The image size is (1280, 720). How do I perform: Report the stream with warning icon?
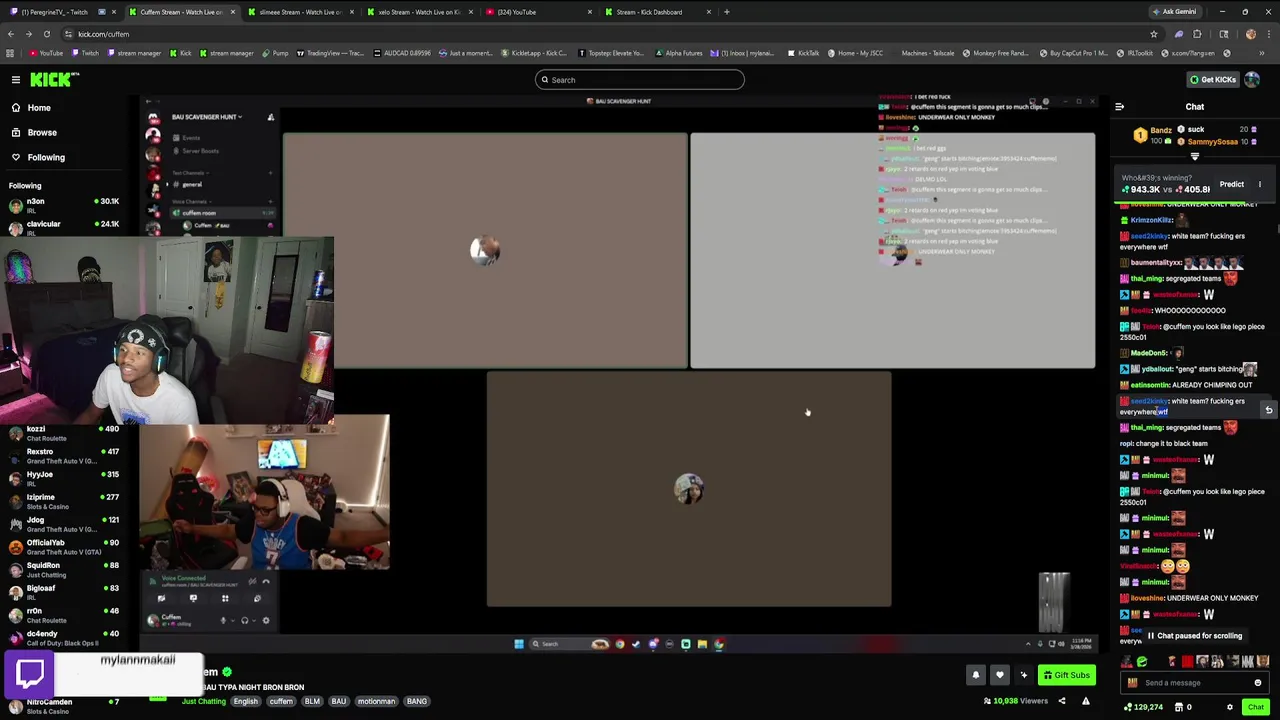click(1086, 701)
